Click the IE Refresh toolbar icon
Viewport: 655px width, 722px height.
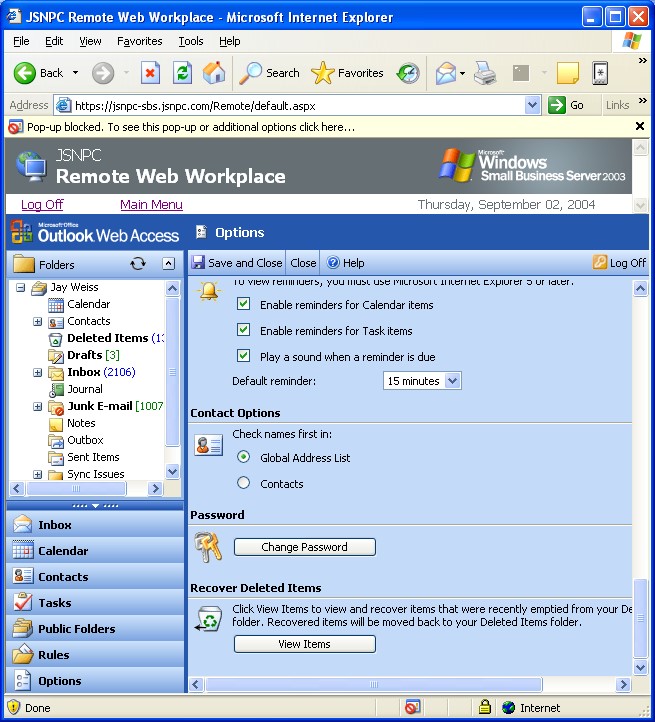click(x=182, y=73)
